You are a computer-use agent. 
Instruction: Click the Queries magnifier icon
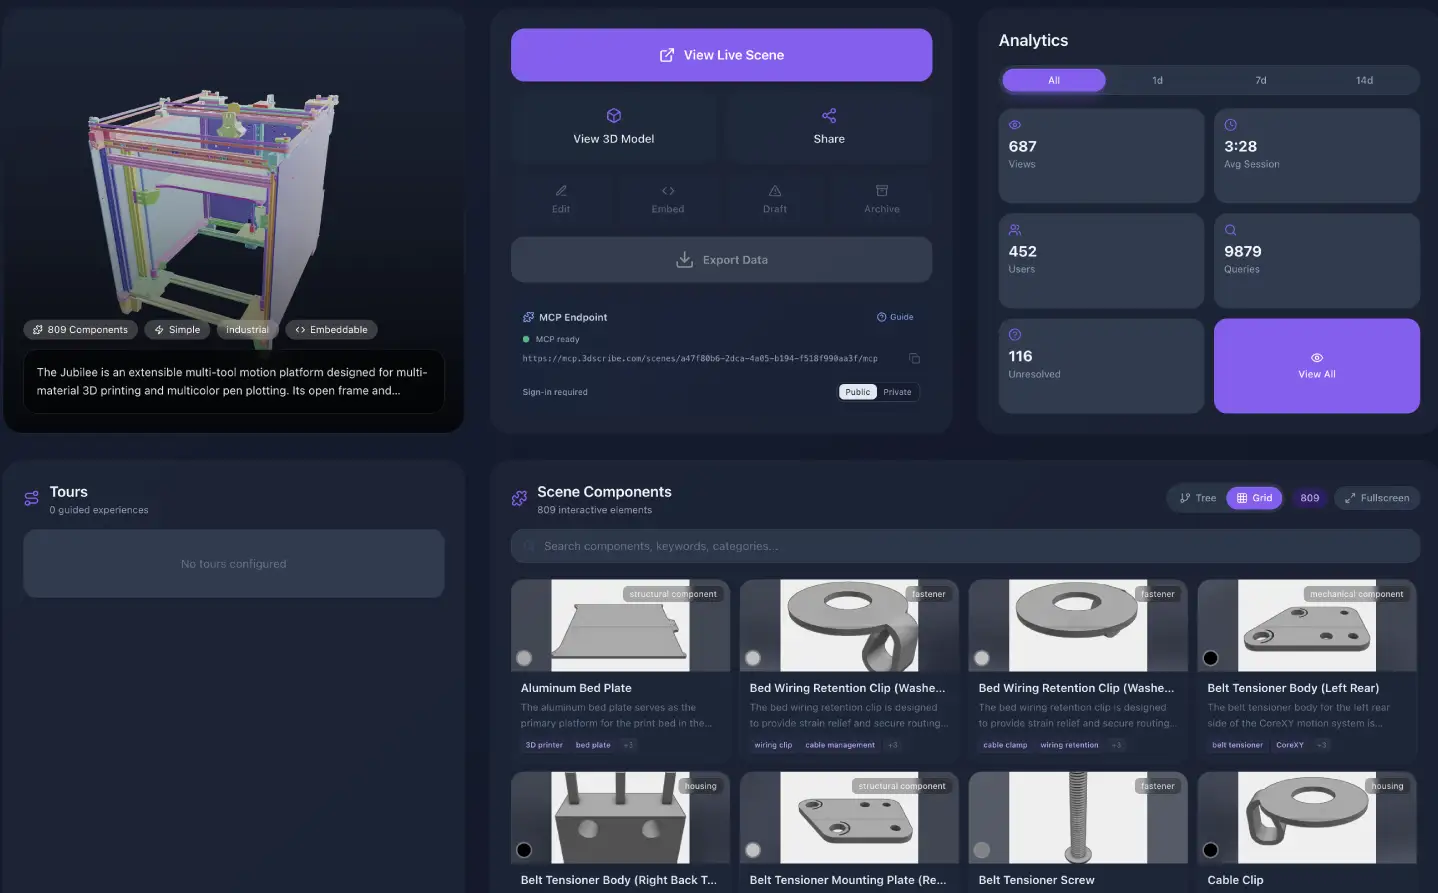click(x=1231, y=230)
